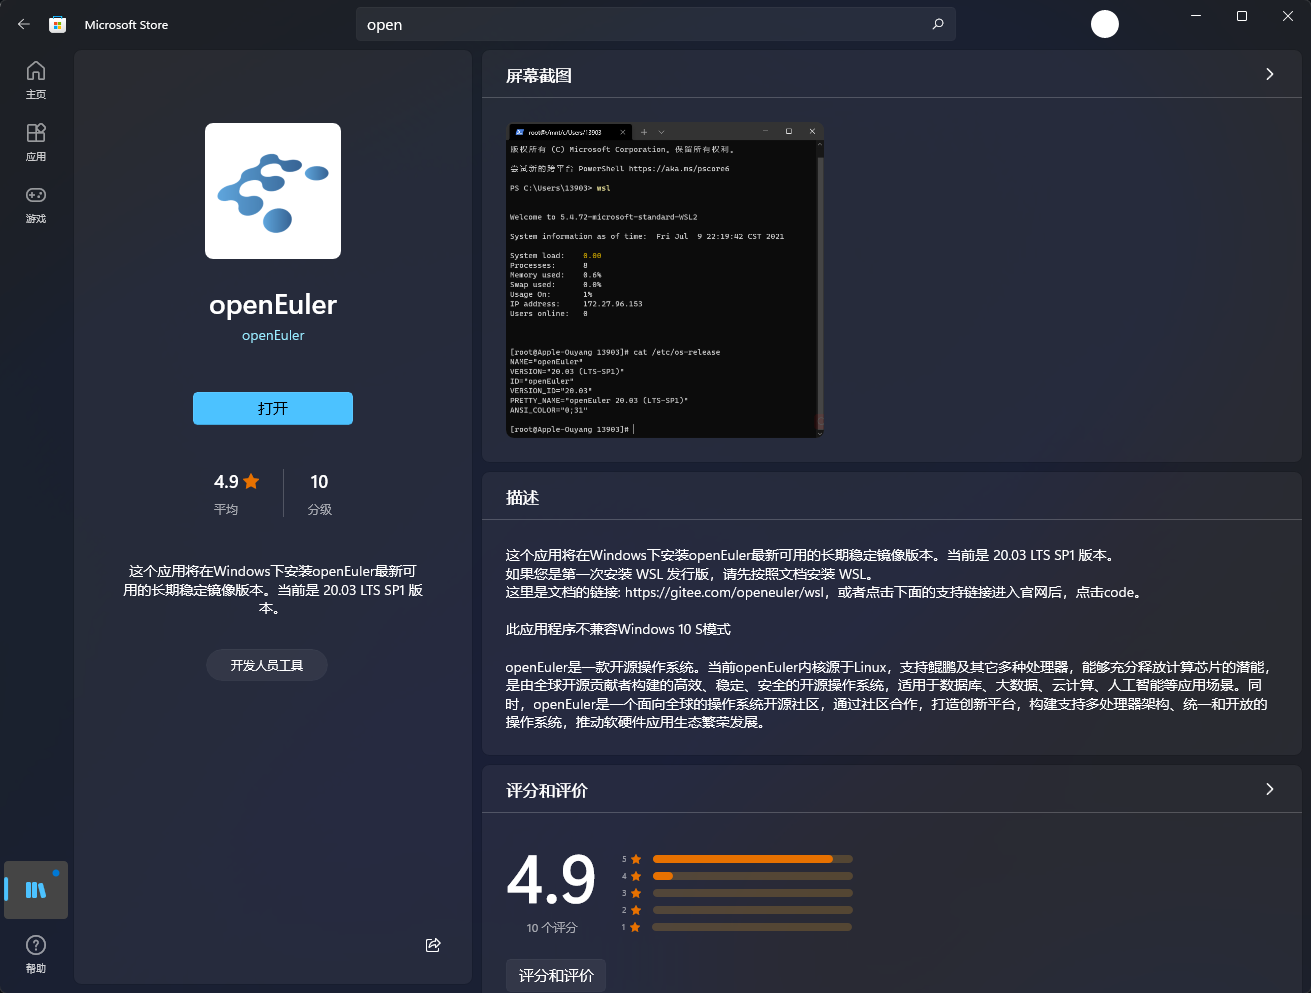Click the search magnifier icon
1311x993 pixels.
point(938,24)
